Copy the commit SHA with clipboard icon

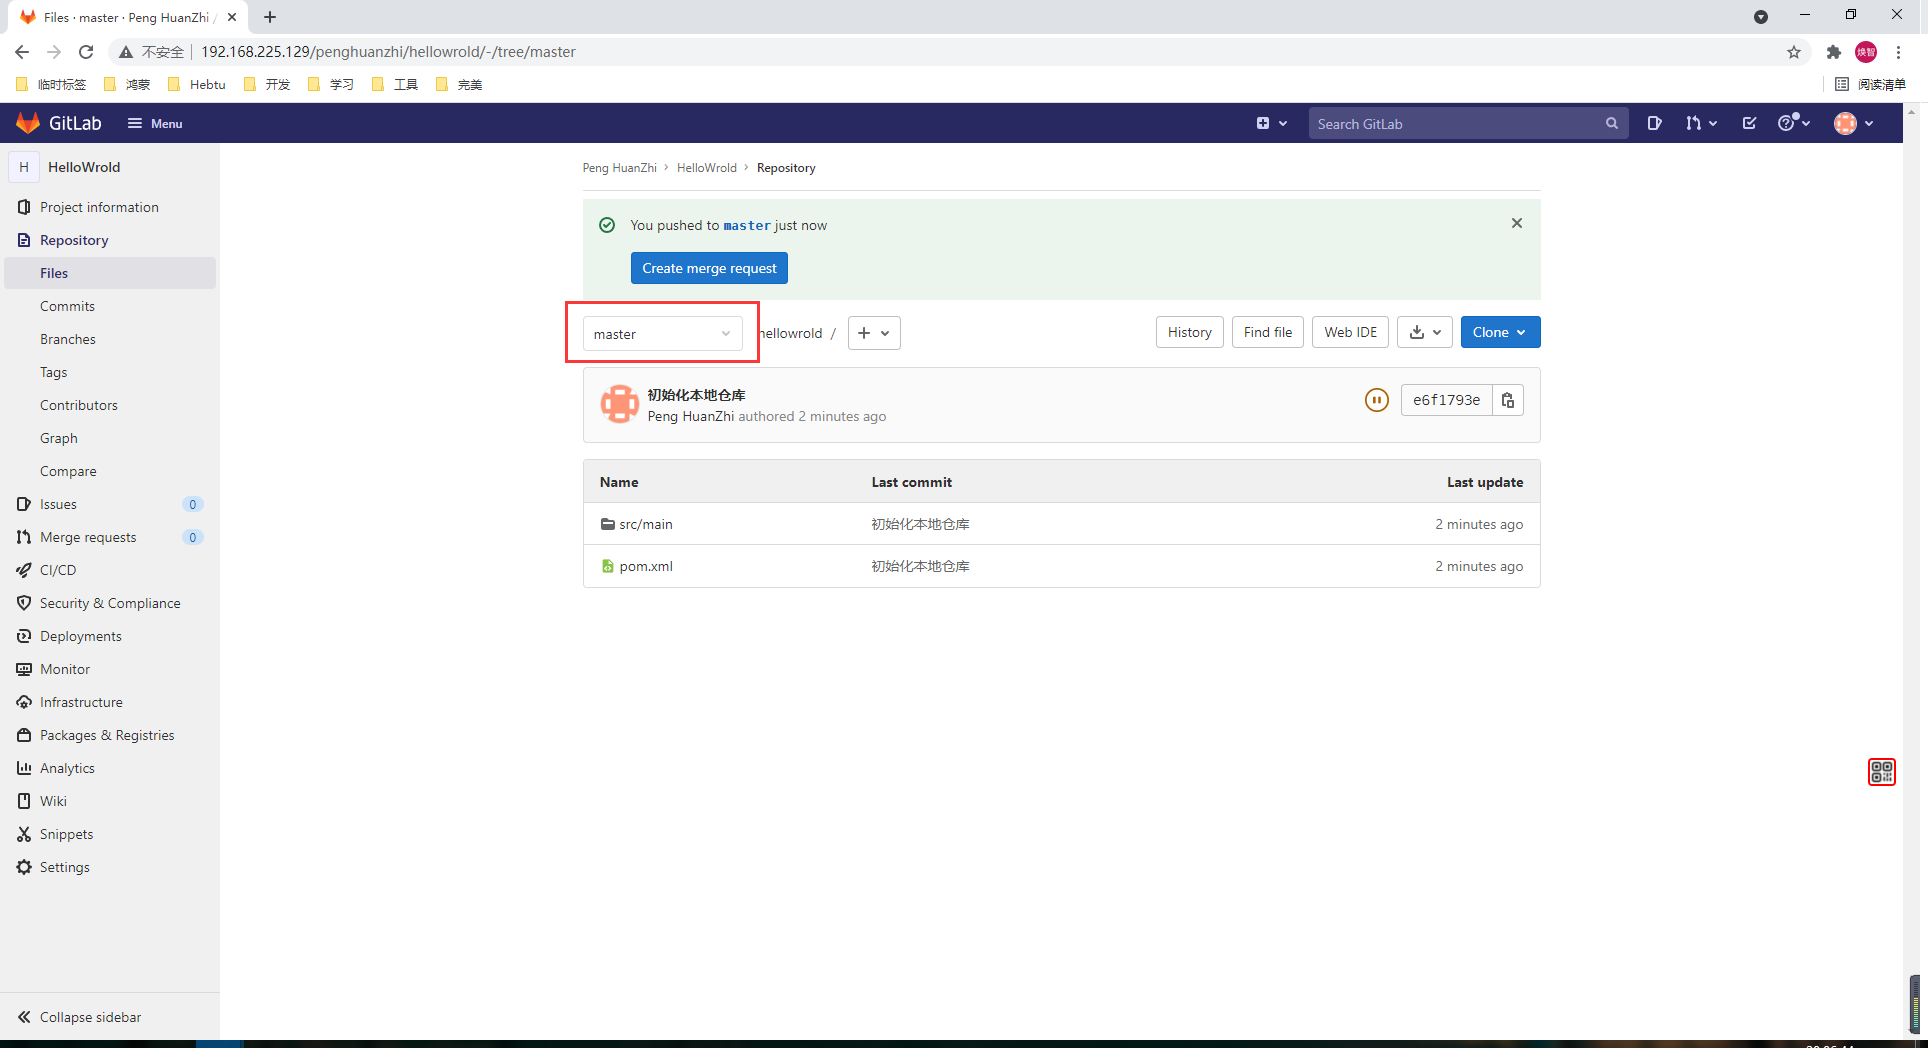[x=1508, y=400]
